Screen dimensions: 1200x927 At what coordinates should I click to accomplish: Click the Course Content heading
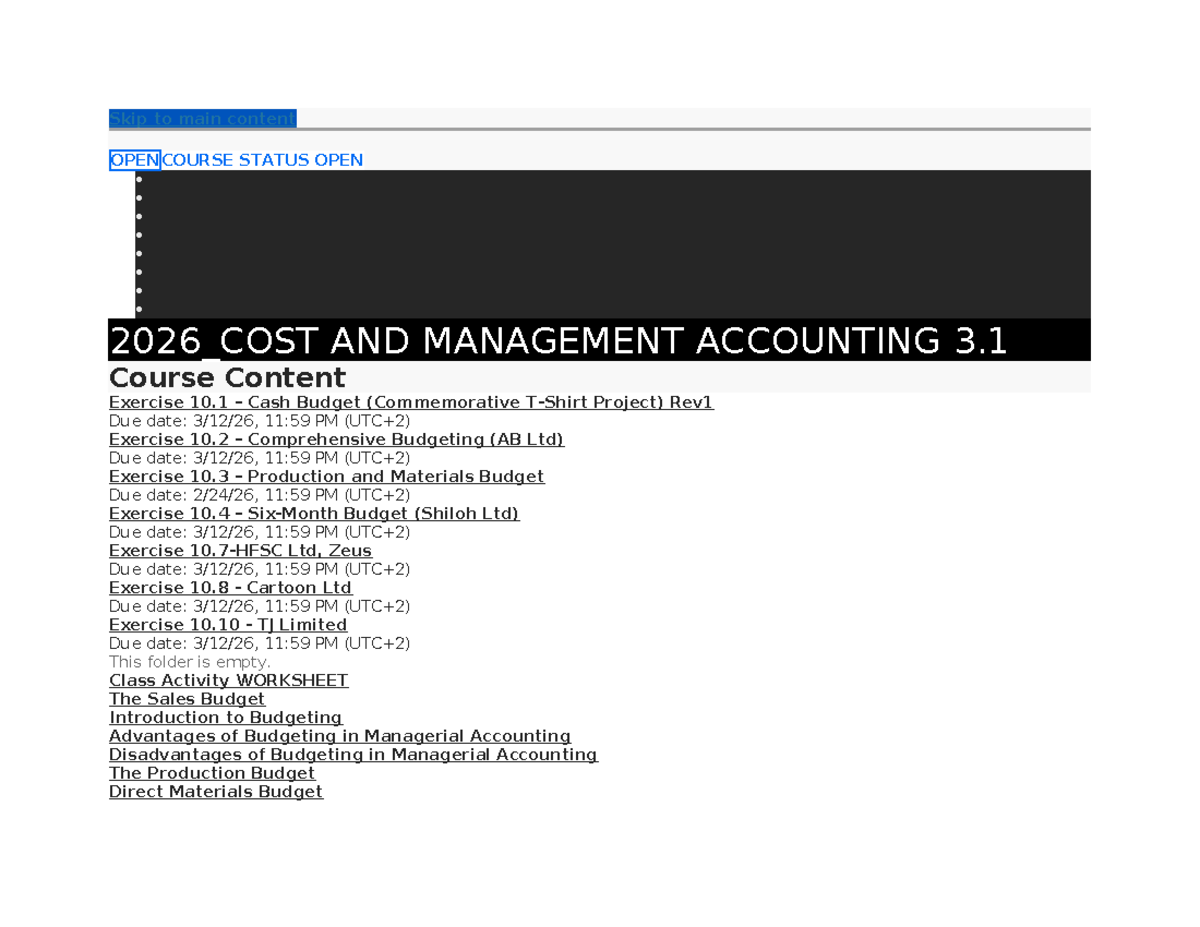[x=227, y=378]
